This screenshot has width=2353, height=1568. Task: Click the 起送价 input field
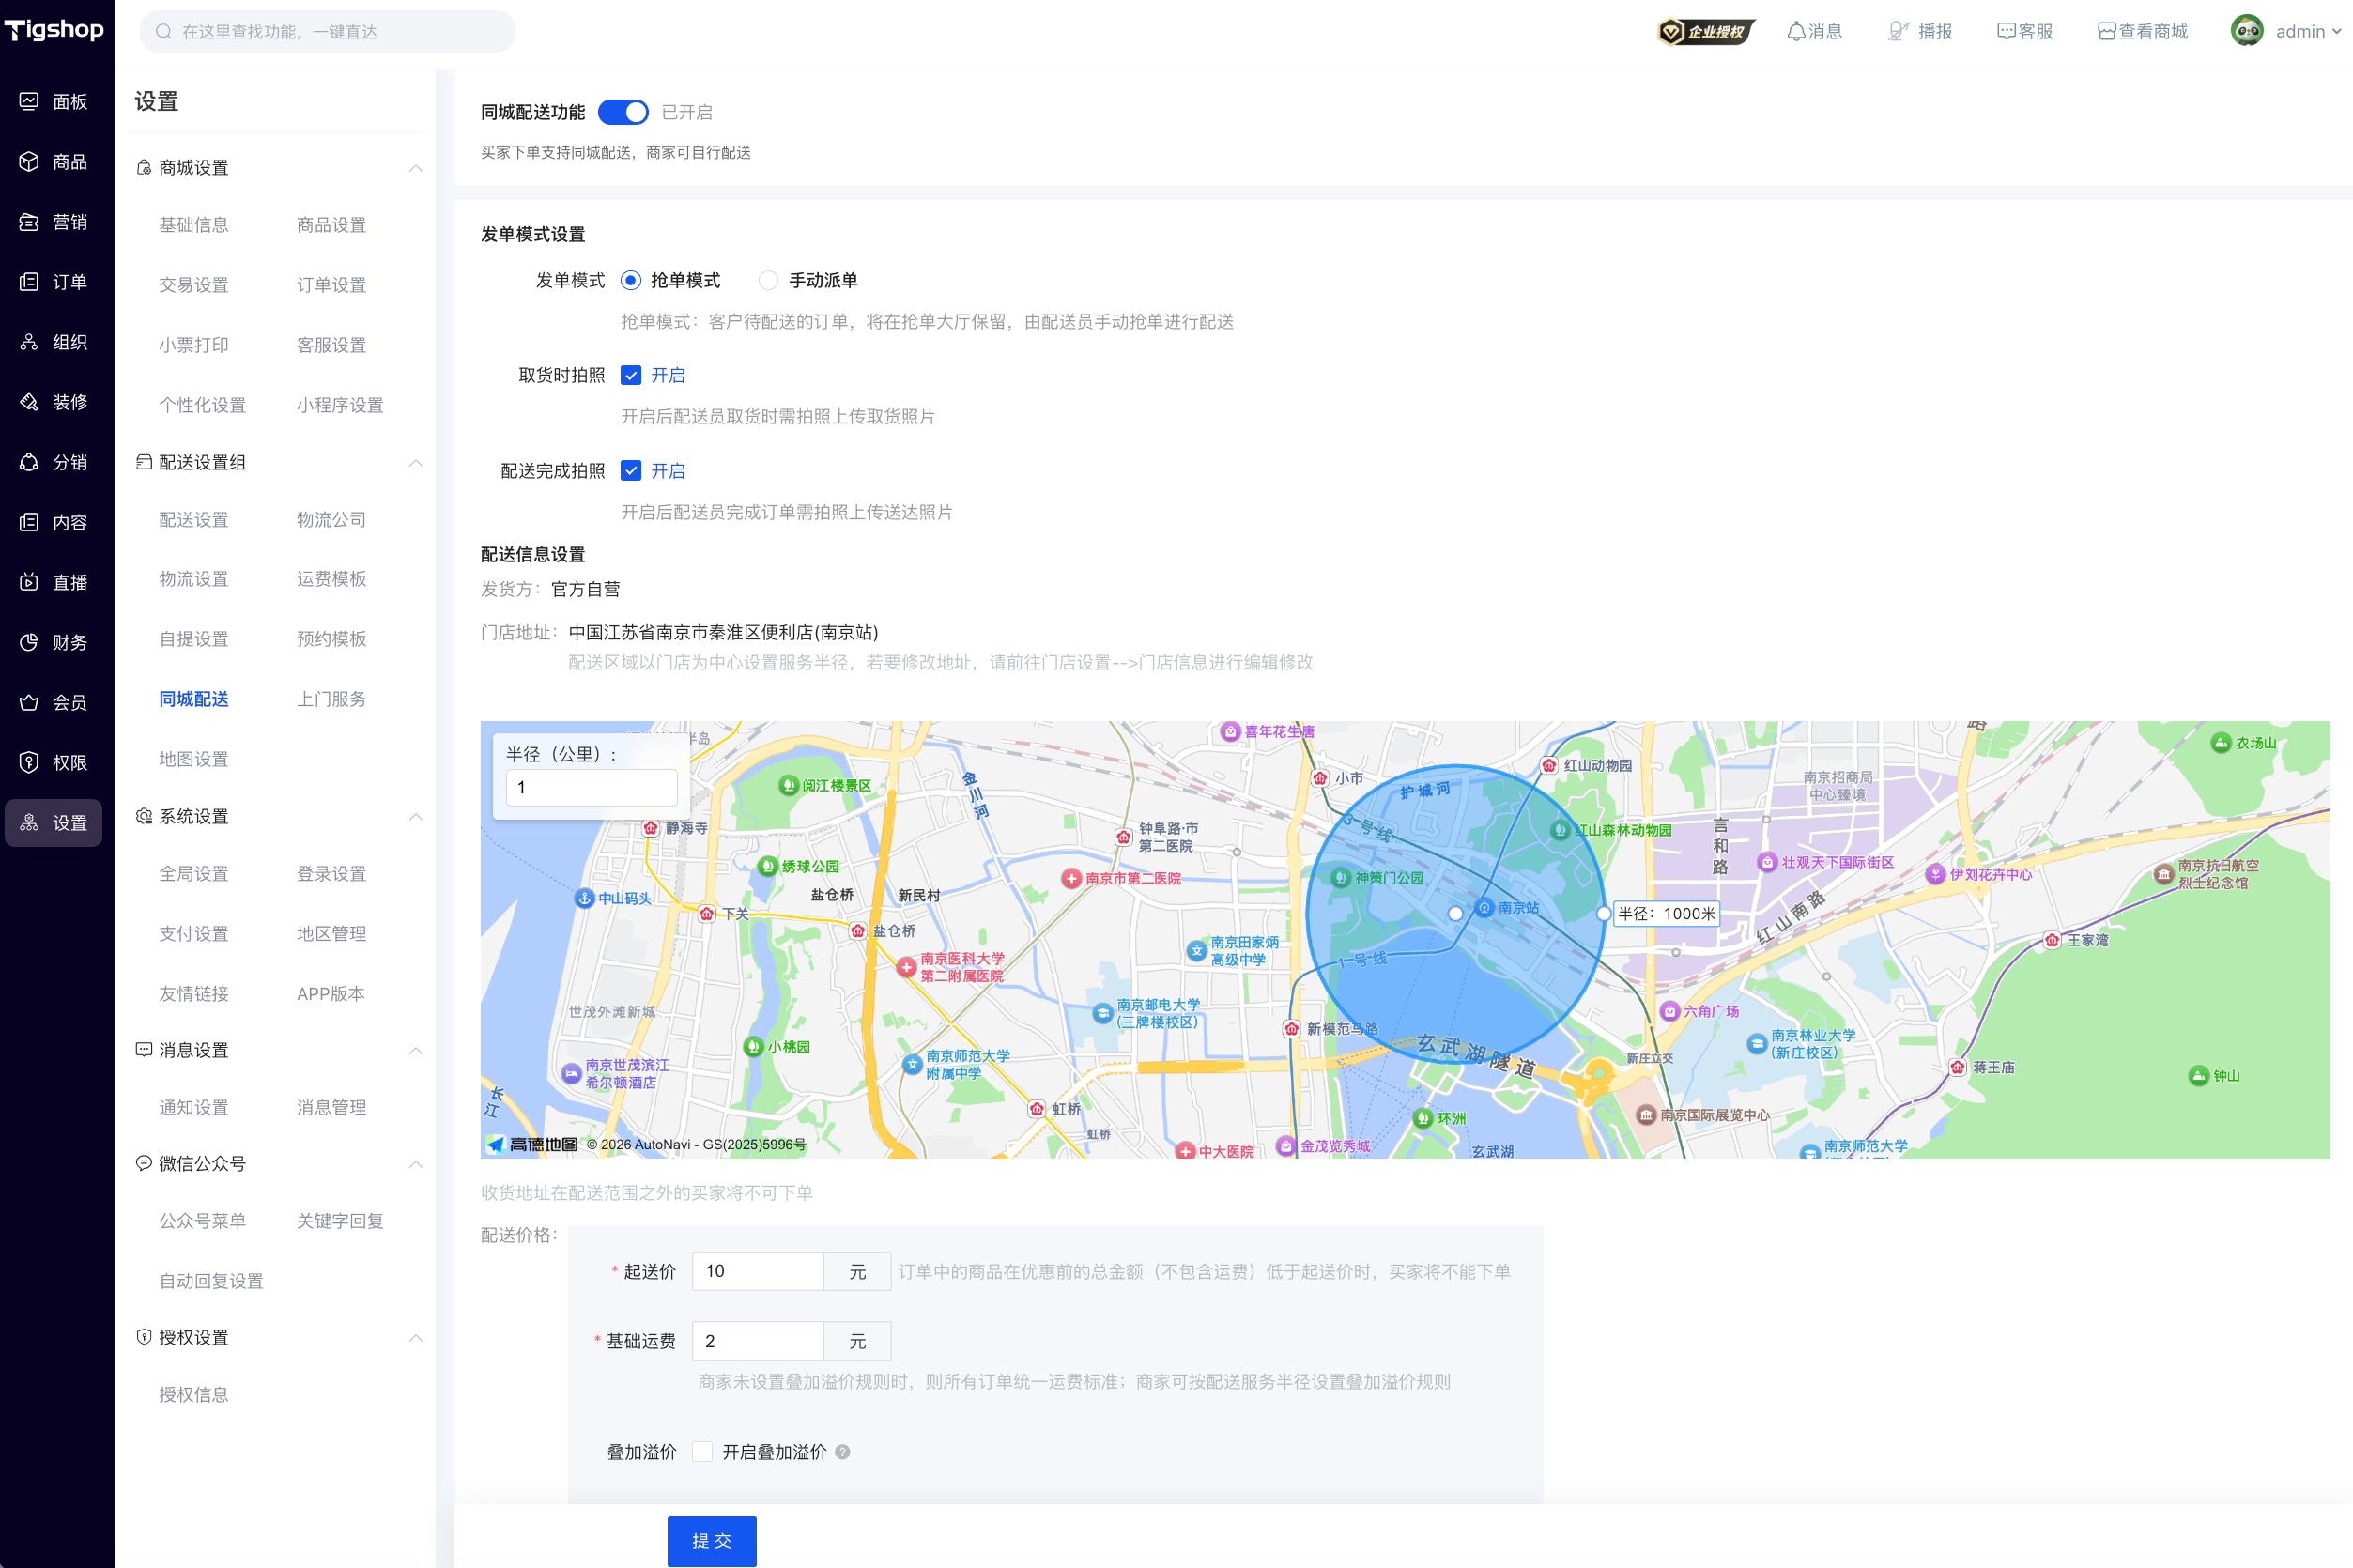click(x=757, y=1271)
